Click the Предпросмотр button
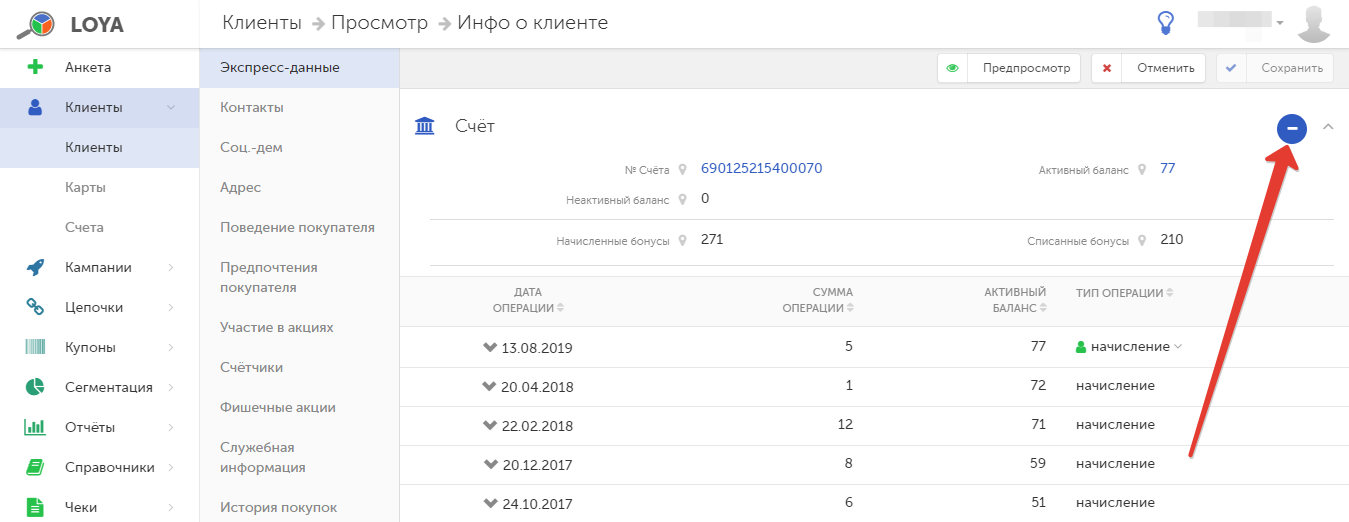Screen dimensions: 1349x522 pos(1009,68)
